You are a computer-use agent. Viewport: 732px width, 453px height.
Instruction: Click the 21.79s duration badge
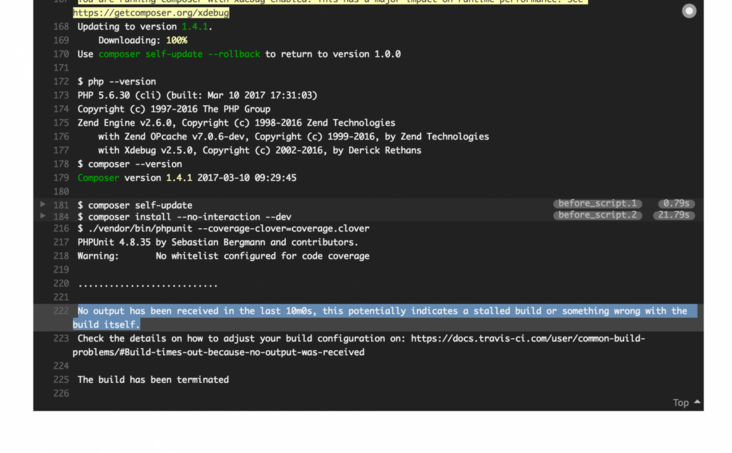tap(673, 215)
